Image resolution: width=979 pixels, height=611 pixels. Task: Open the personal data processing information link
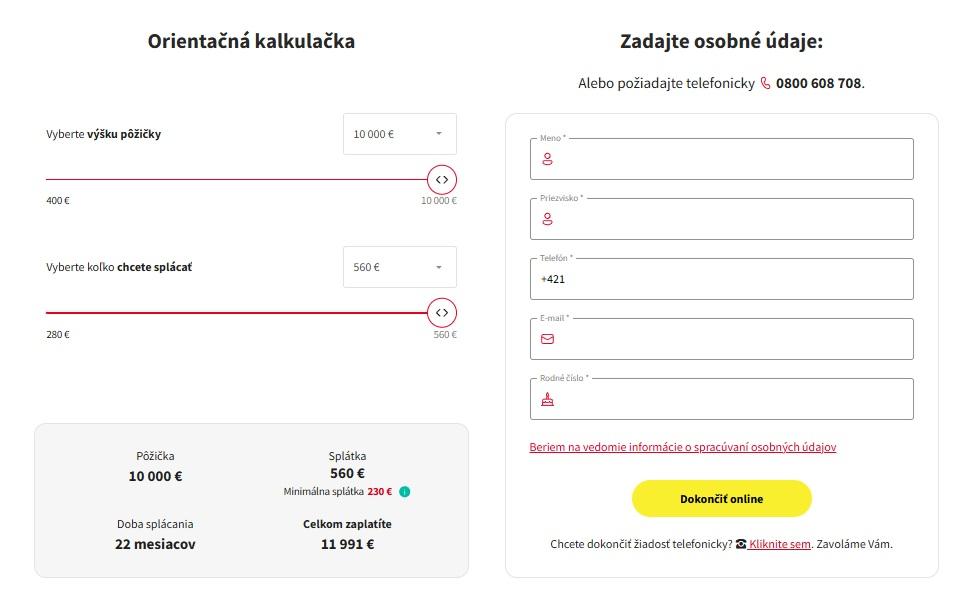[x=683, y=447]
